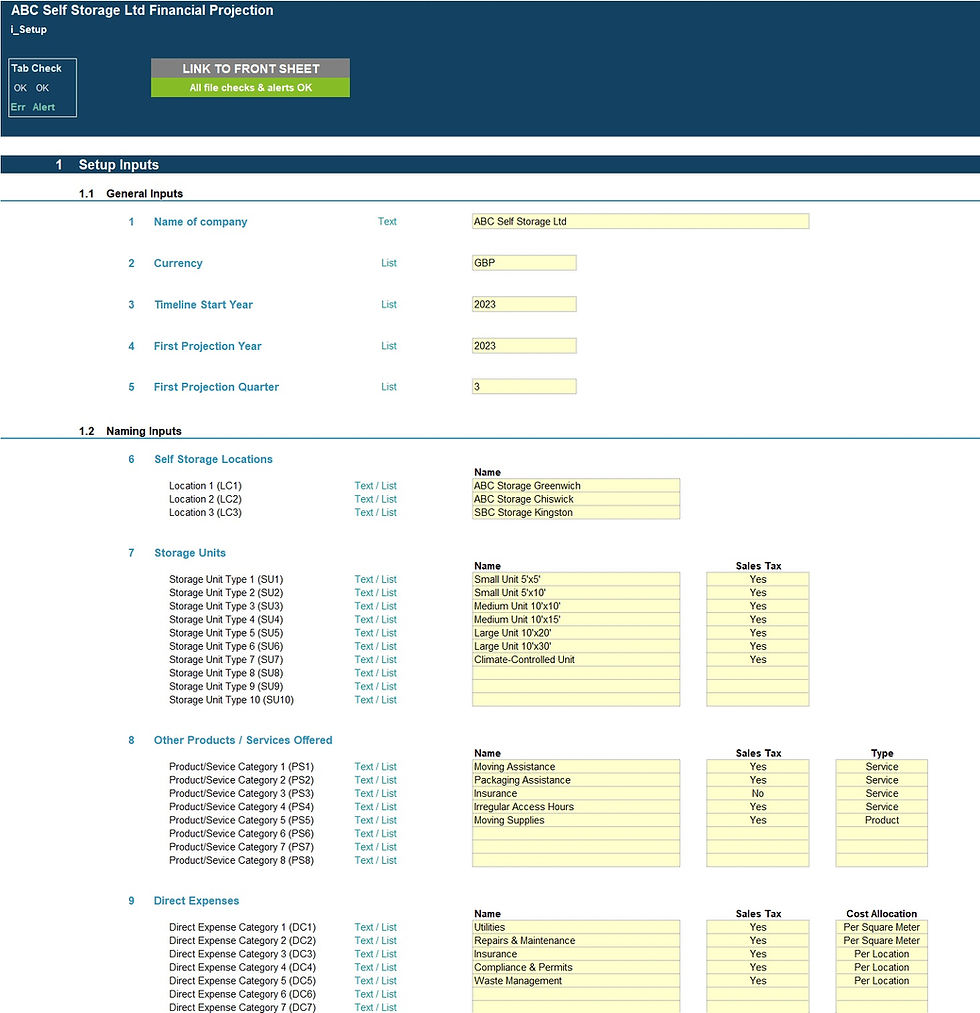Click the 1.1 General Inputs subheading

[x=131, y=193]
